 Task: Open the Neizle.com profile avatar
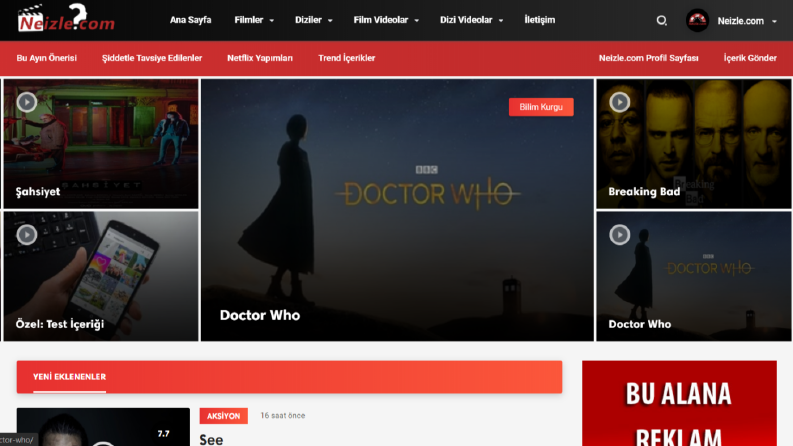coord(697,21)
